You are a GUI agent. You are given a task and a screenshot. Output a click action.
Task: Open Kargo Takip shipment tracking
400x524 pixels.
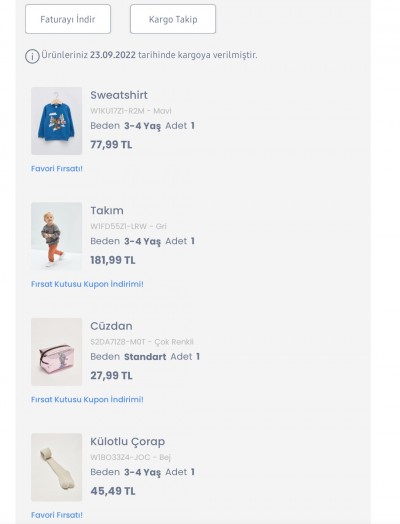pos(173,19)
